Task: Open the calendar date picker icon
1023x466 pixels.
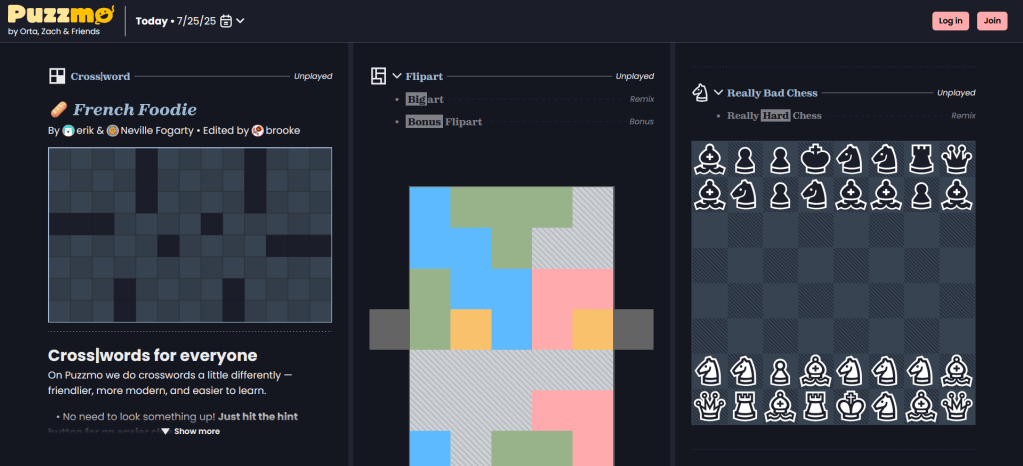Action: [226, 21]
